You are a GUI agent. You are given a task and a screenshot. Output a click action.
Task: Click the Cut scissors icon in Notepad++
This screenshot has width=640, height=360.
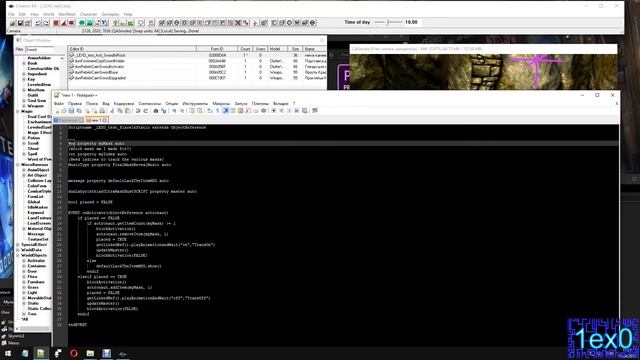(x=112, y=111)
